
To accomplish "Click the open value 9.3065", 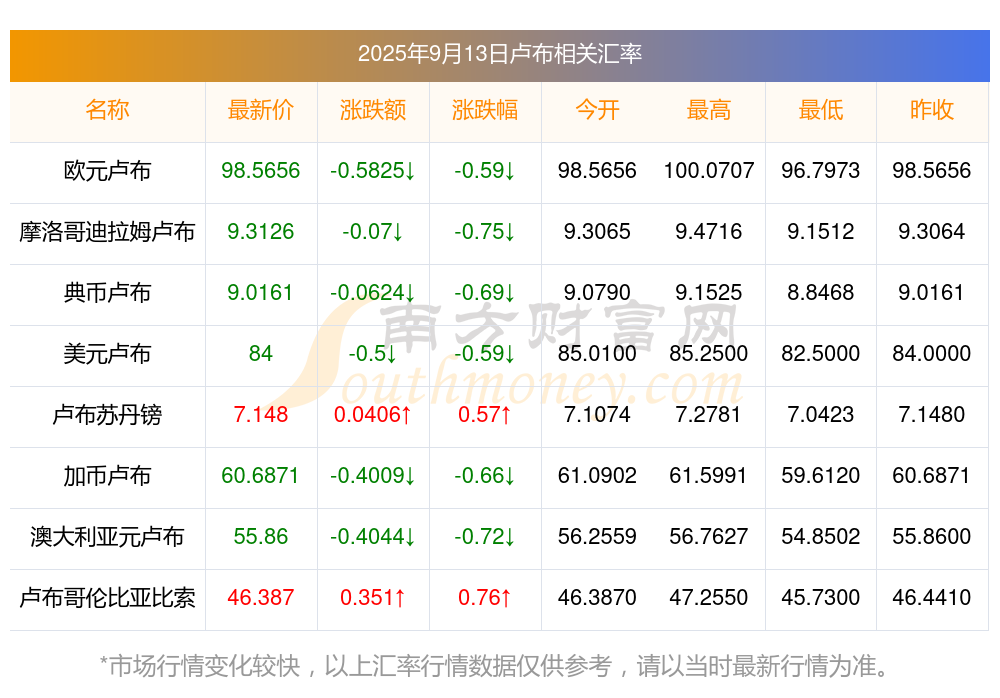I will tap(597, 232).
